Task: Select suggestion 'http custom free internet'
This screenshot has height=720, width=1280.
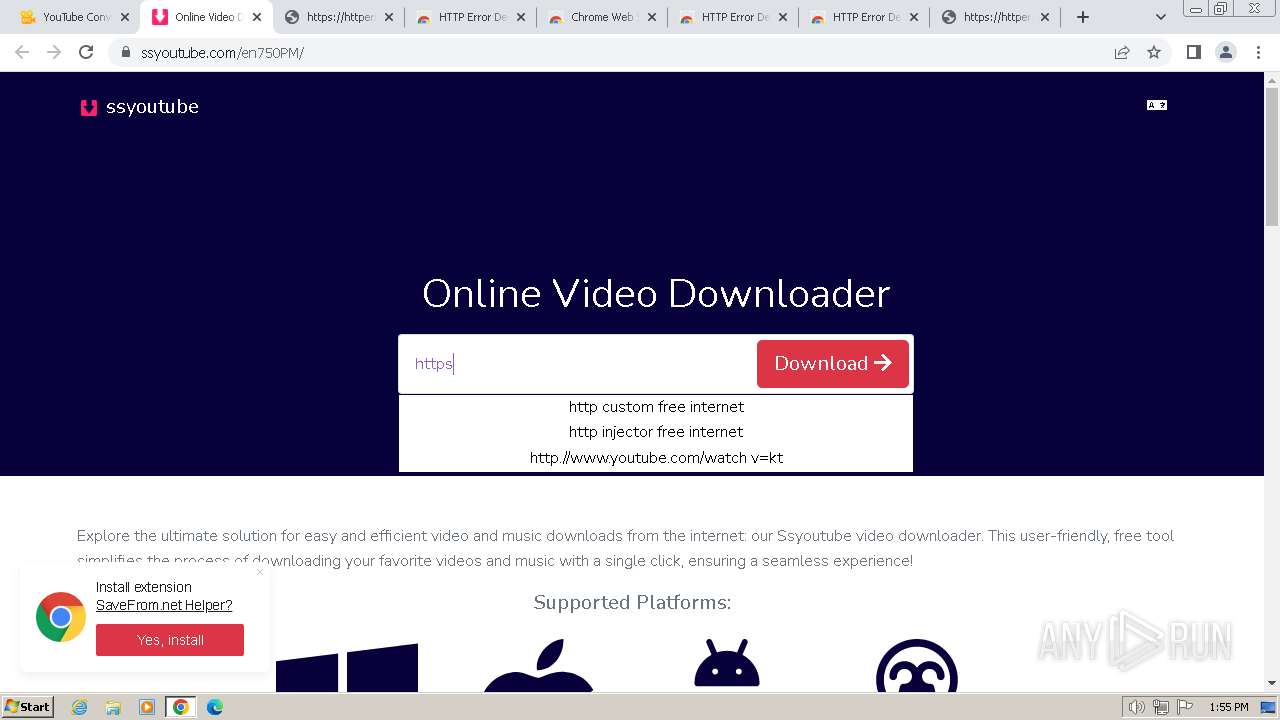Action: click(x=656, y=407)
